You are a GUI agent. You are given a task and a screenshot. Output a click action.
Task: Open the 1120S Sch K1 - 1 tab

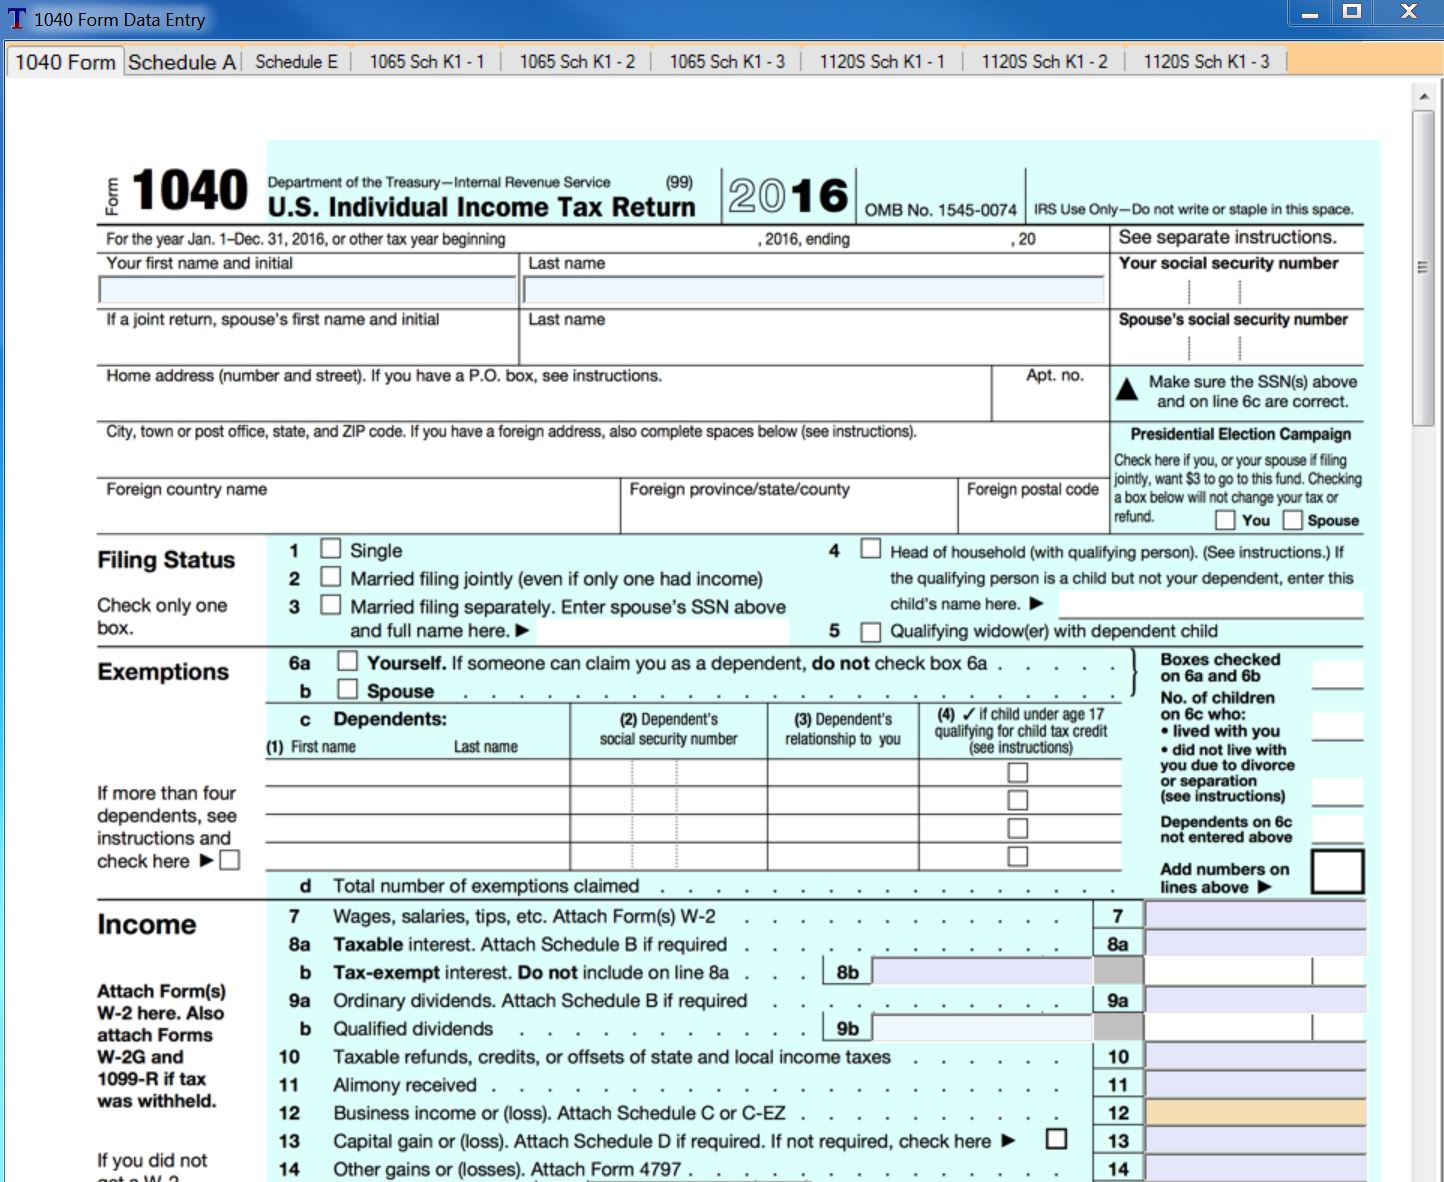882,62
